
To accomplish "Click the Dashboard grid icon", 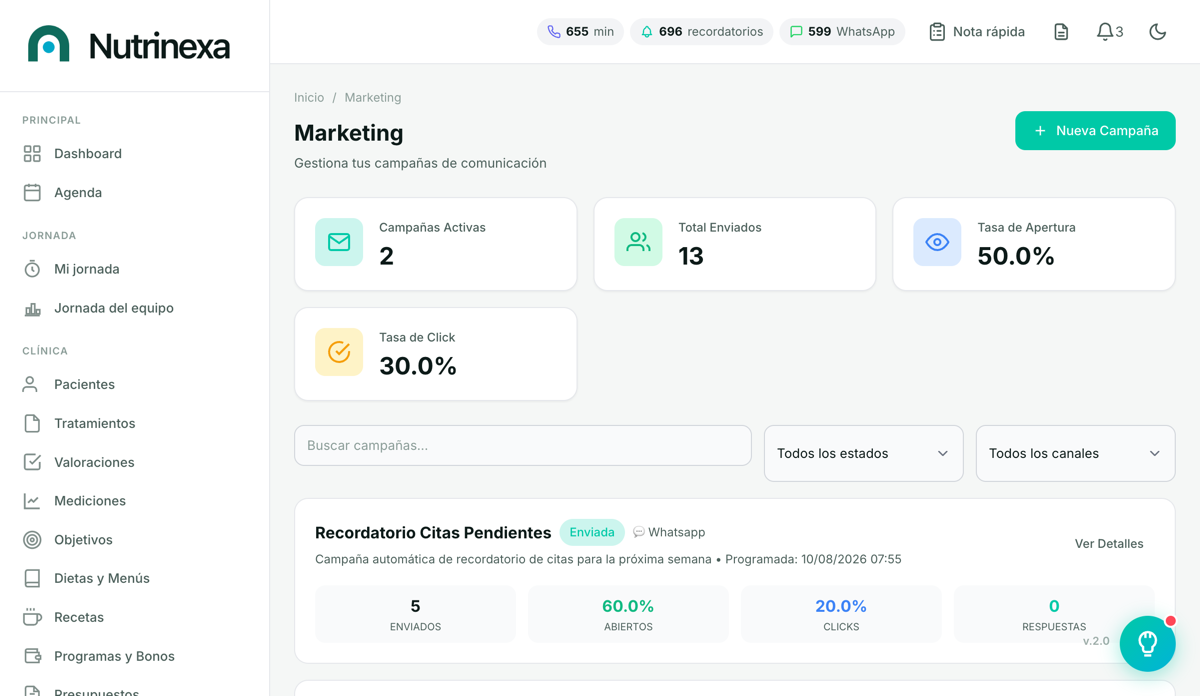I will pyautogui.click(x=32, y=153).
